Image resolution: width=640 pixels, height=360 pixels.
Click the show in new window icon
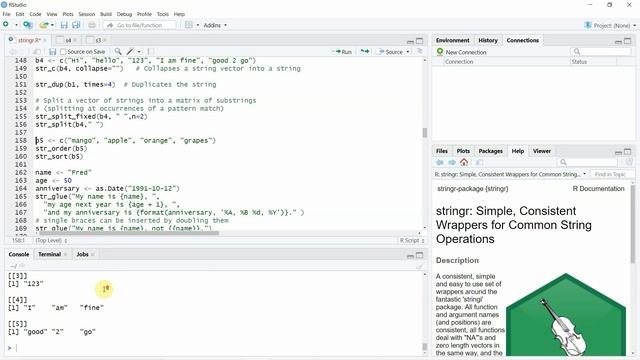(37, 52)
